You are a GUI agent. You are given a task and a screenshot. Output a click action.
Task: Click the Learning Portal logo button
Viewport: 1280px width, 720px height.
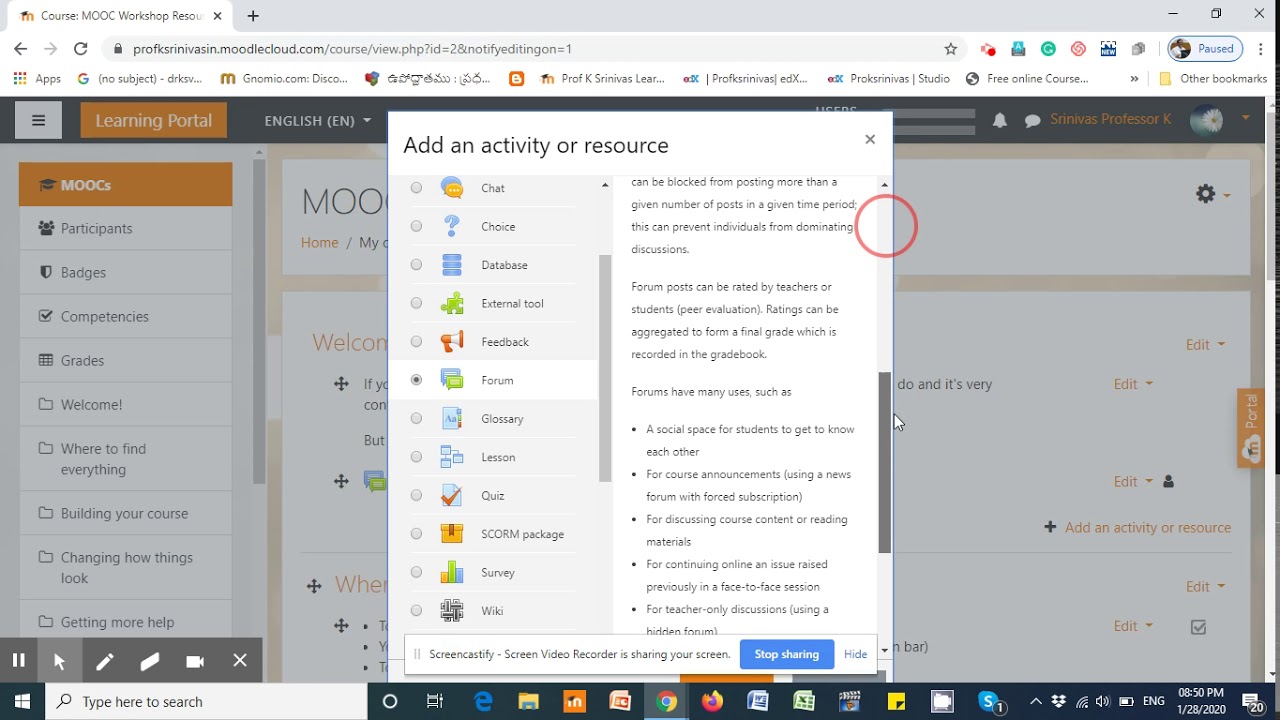click(x=154, y=120)
